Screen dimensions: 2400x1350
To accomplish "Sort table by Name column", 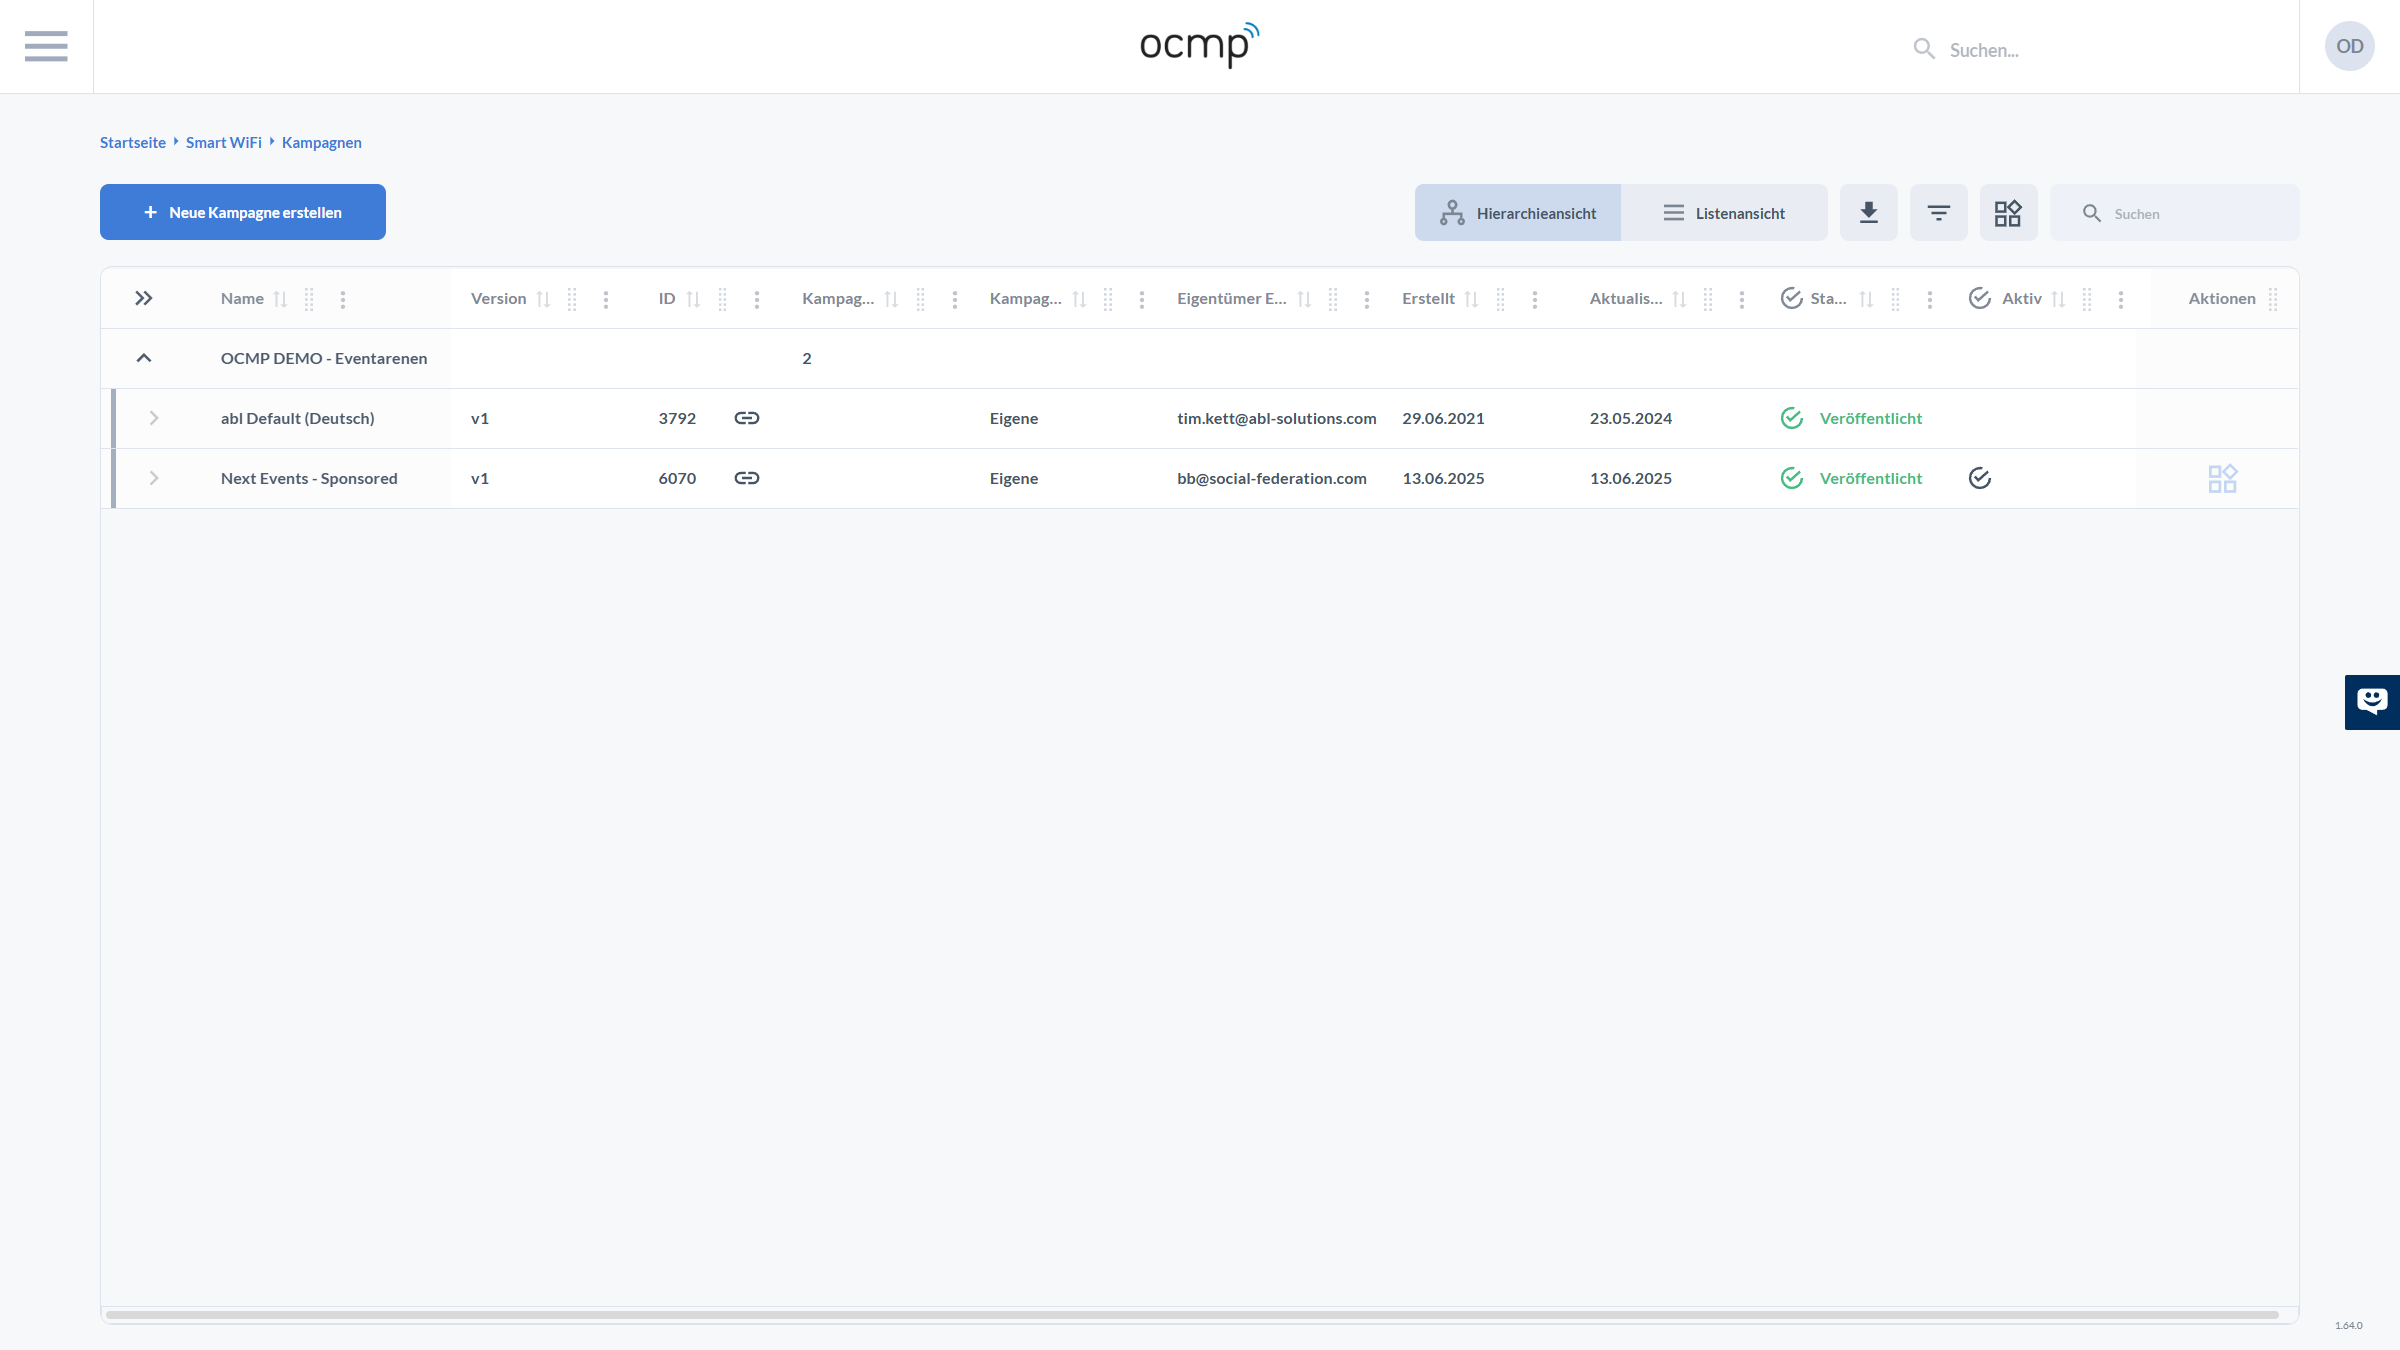I will 280,299.
